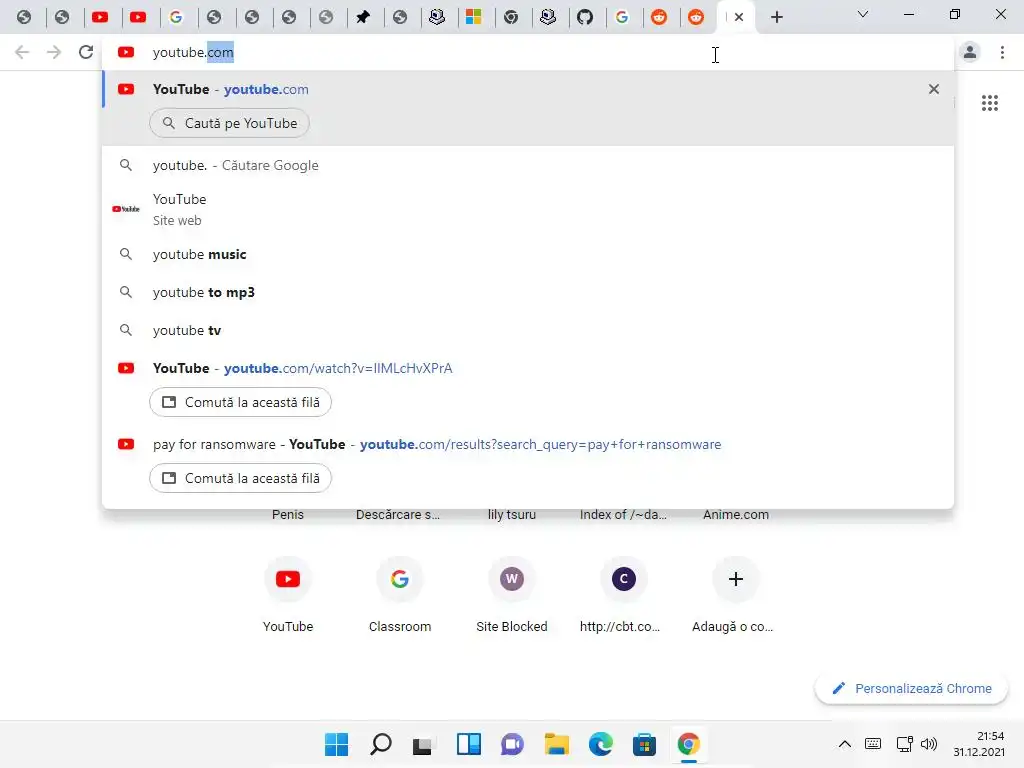Viewport: 1024px width, 768px height.
Task: Click the Personalizează Chrome button
Action: pos(912,688)
